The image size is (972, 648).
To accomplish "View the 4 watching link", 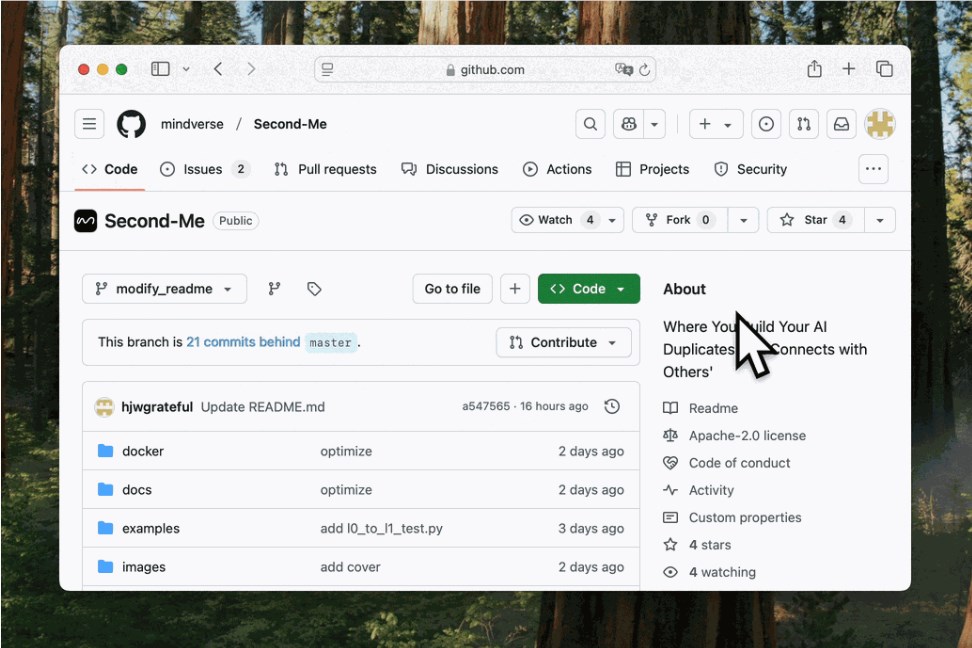I will [710, 572].
